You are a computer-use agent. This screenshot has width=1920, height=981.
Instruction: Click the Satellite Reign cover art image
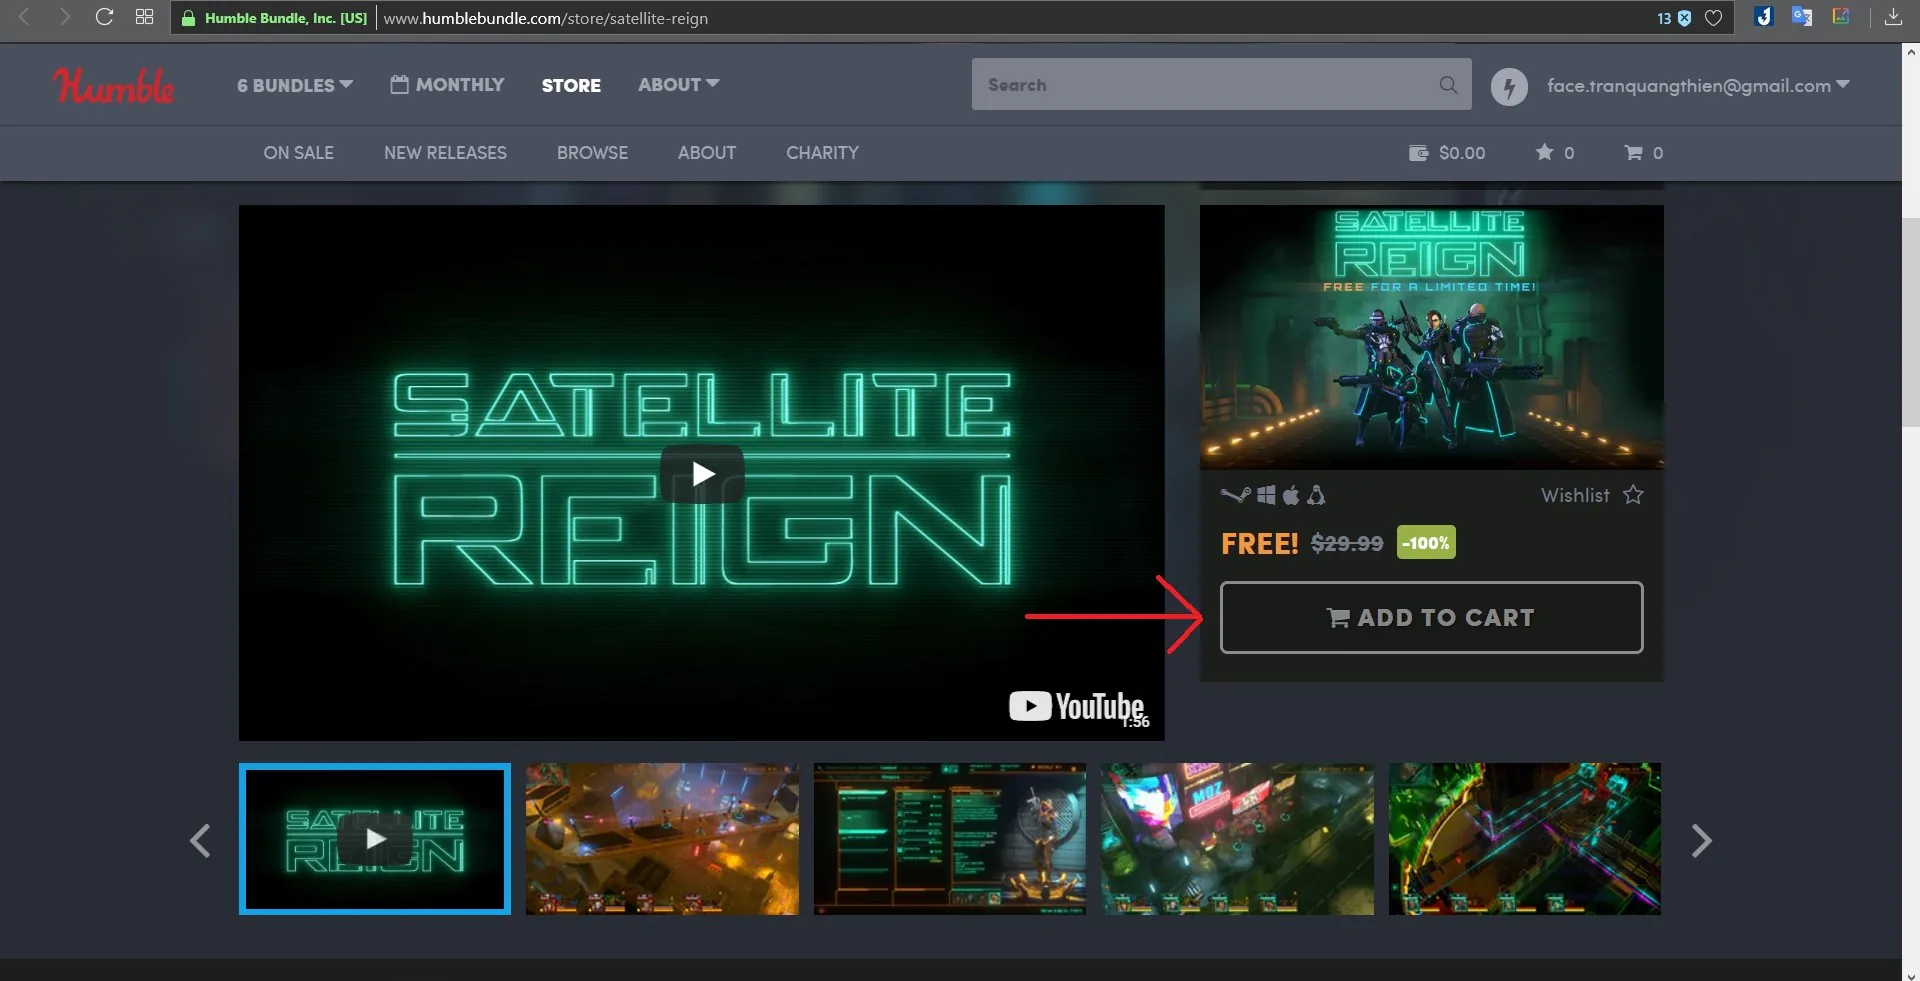[x=1431, y=337]
